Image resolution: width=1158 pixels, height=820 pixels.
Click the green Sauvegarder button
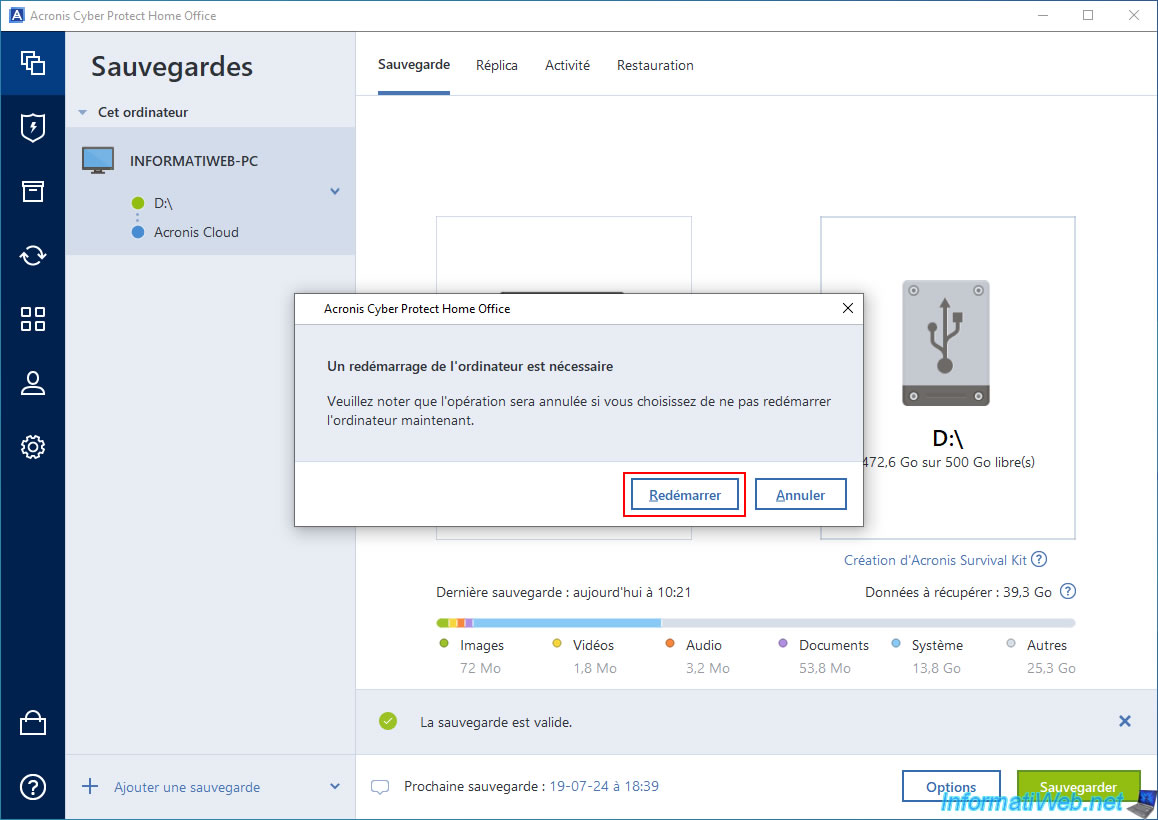pos(1078,787)
